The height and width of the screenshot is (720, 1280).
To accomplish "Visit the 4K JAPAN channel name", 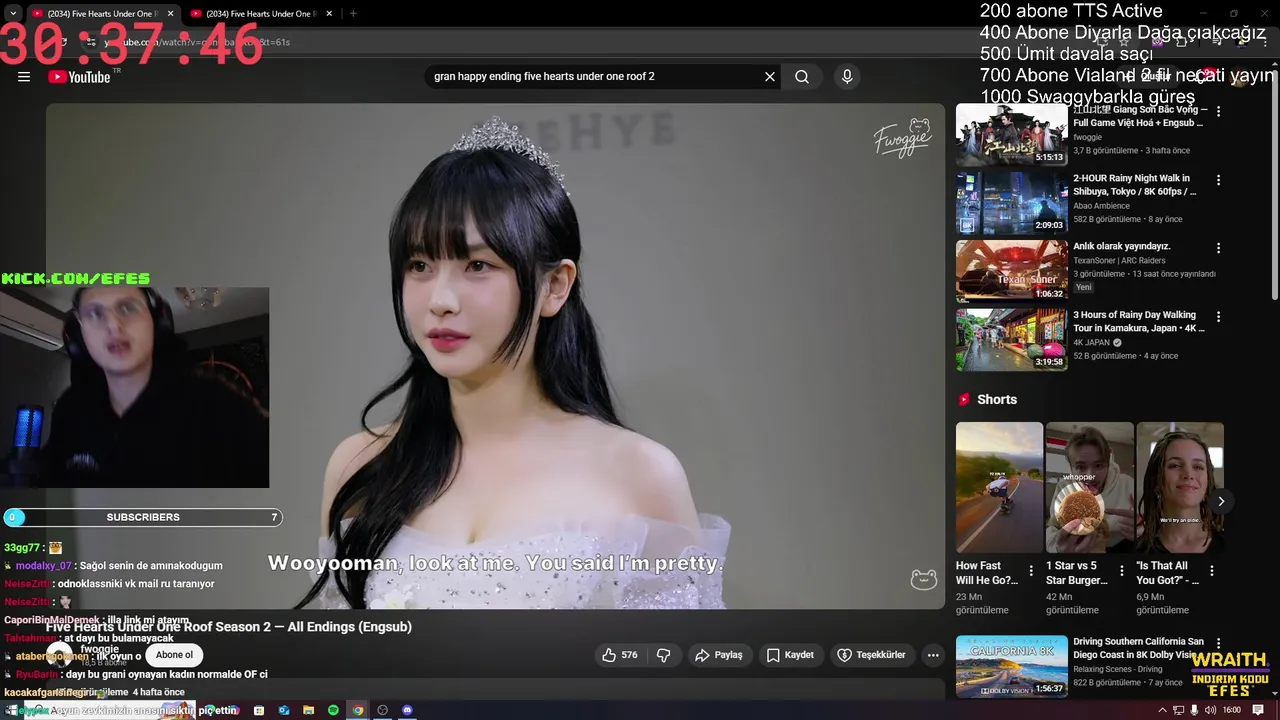I will (1091, 343).
